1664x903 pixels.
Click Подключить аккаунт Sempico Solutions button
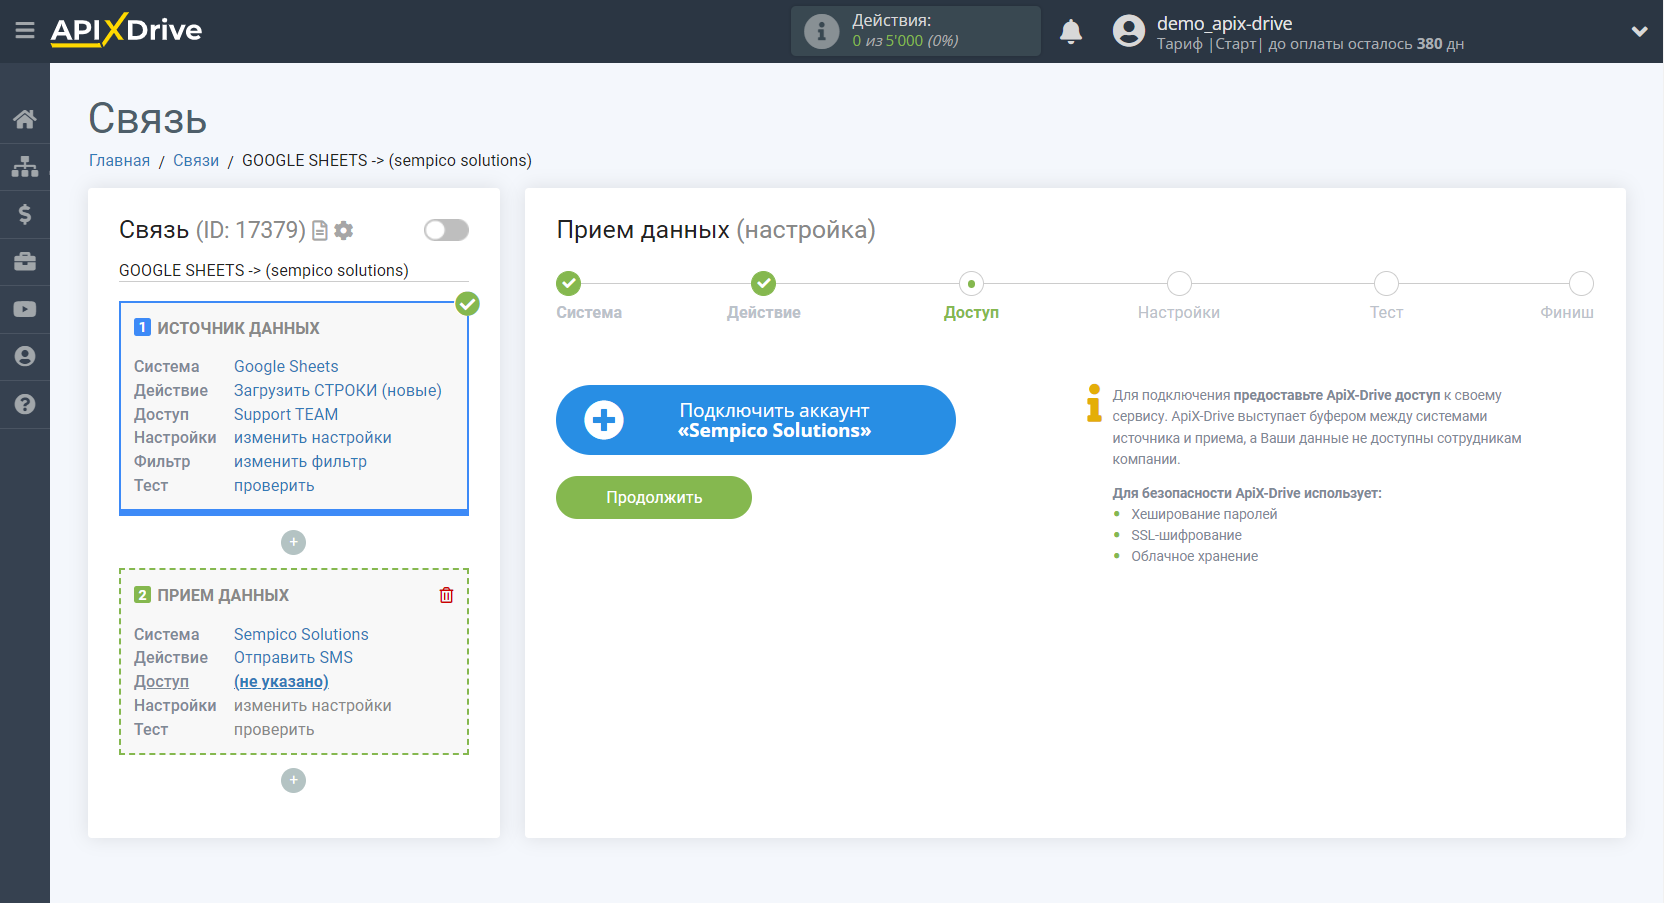pos(756,420)
